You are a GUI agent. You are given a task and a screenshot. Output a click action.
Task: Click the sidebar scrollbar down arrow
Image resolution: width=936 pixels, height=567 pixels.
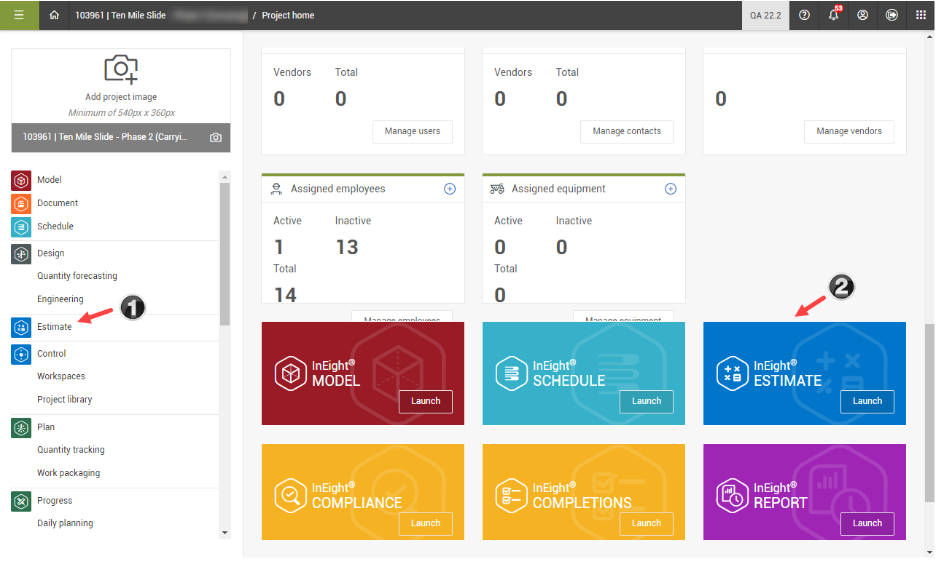click(x=225, y=532)
